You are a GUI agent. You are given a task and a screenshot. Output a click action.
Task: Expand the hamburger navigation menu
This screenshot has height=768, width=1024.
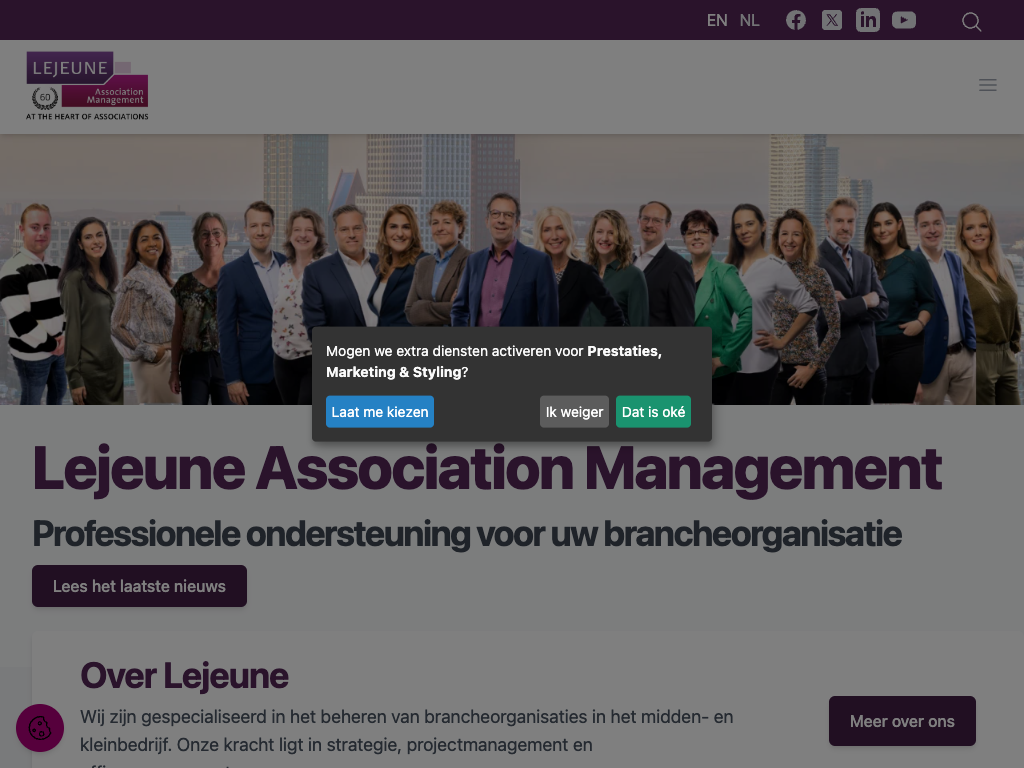tap(987, 85)
